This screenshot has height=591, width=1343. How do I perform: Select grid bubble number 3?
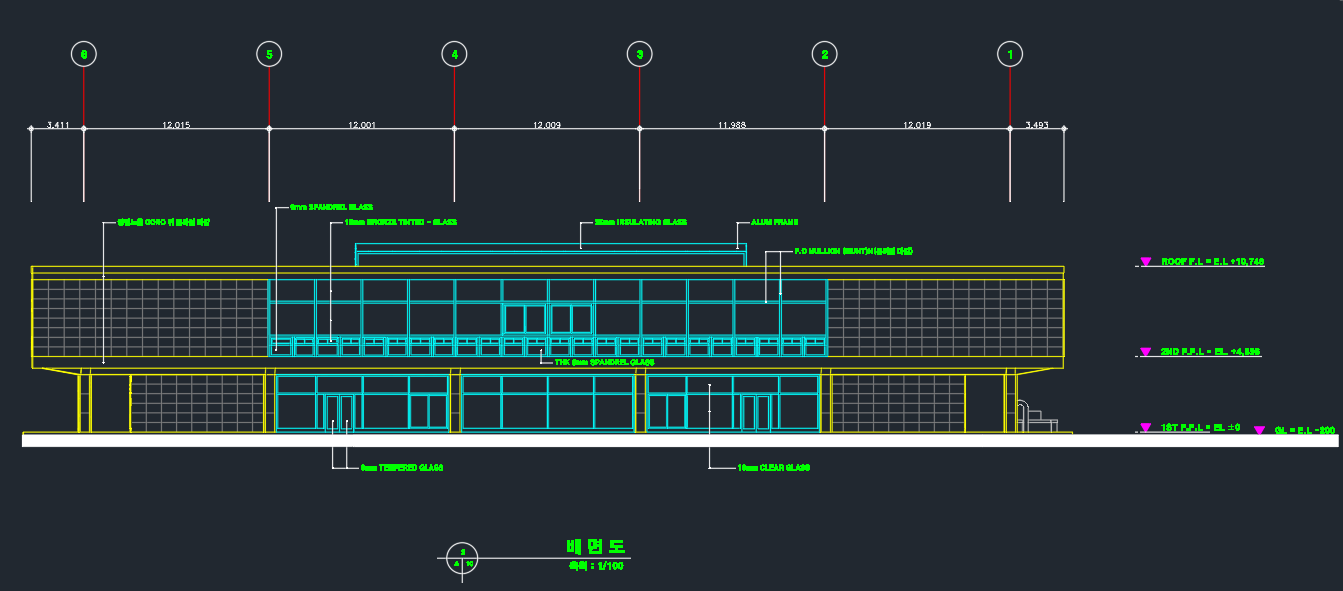coord(640,55)
